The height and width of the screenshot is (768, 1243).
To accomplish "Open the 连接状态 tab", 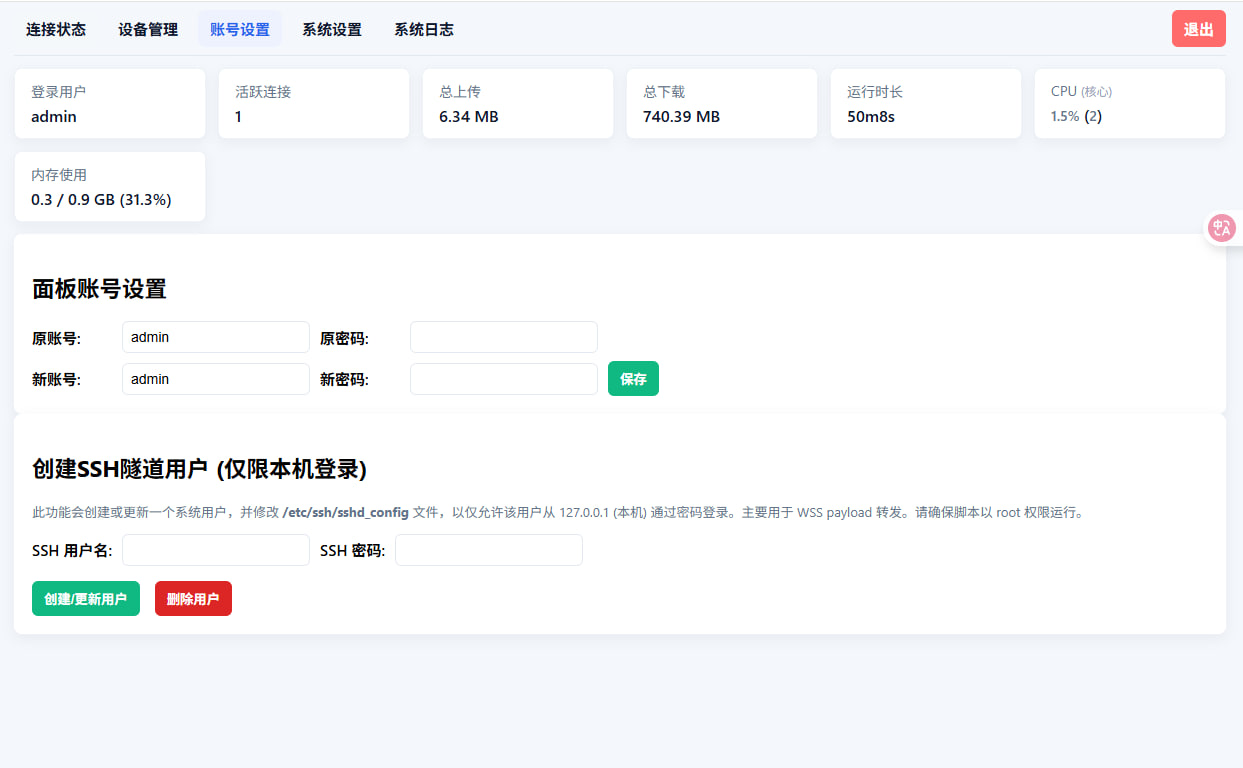I will (x=56, y=30).
